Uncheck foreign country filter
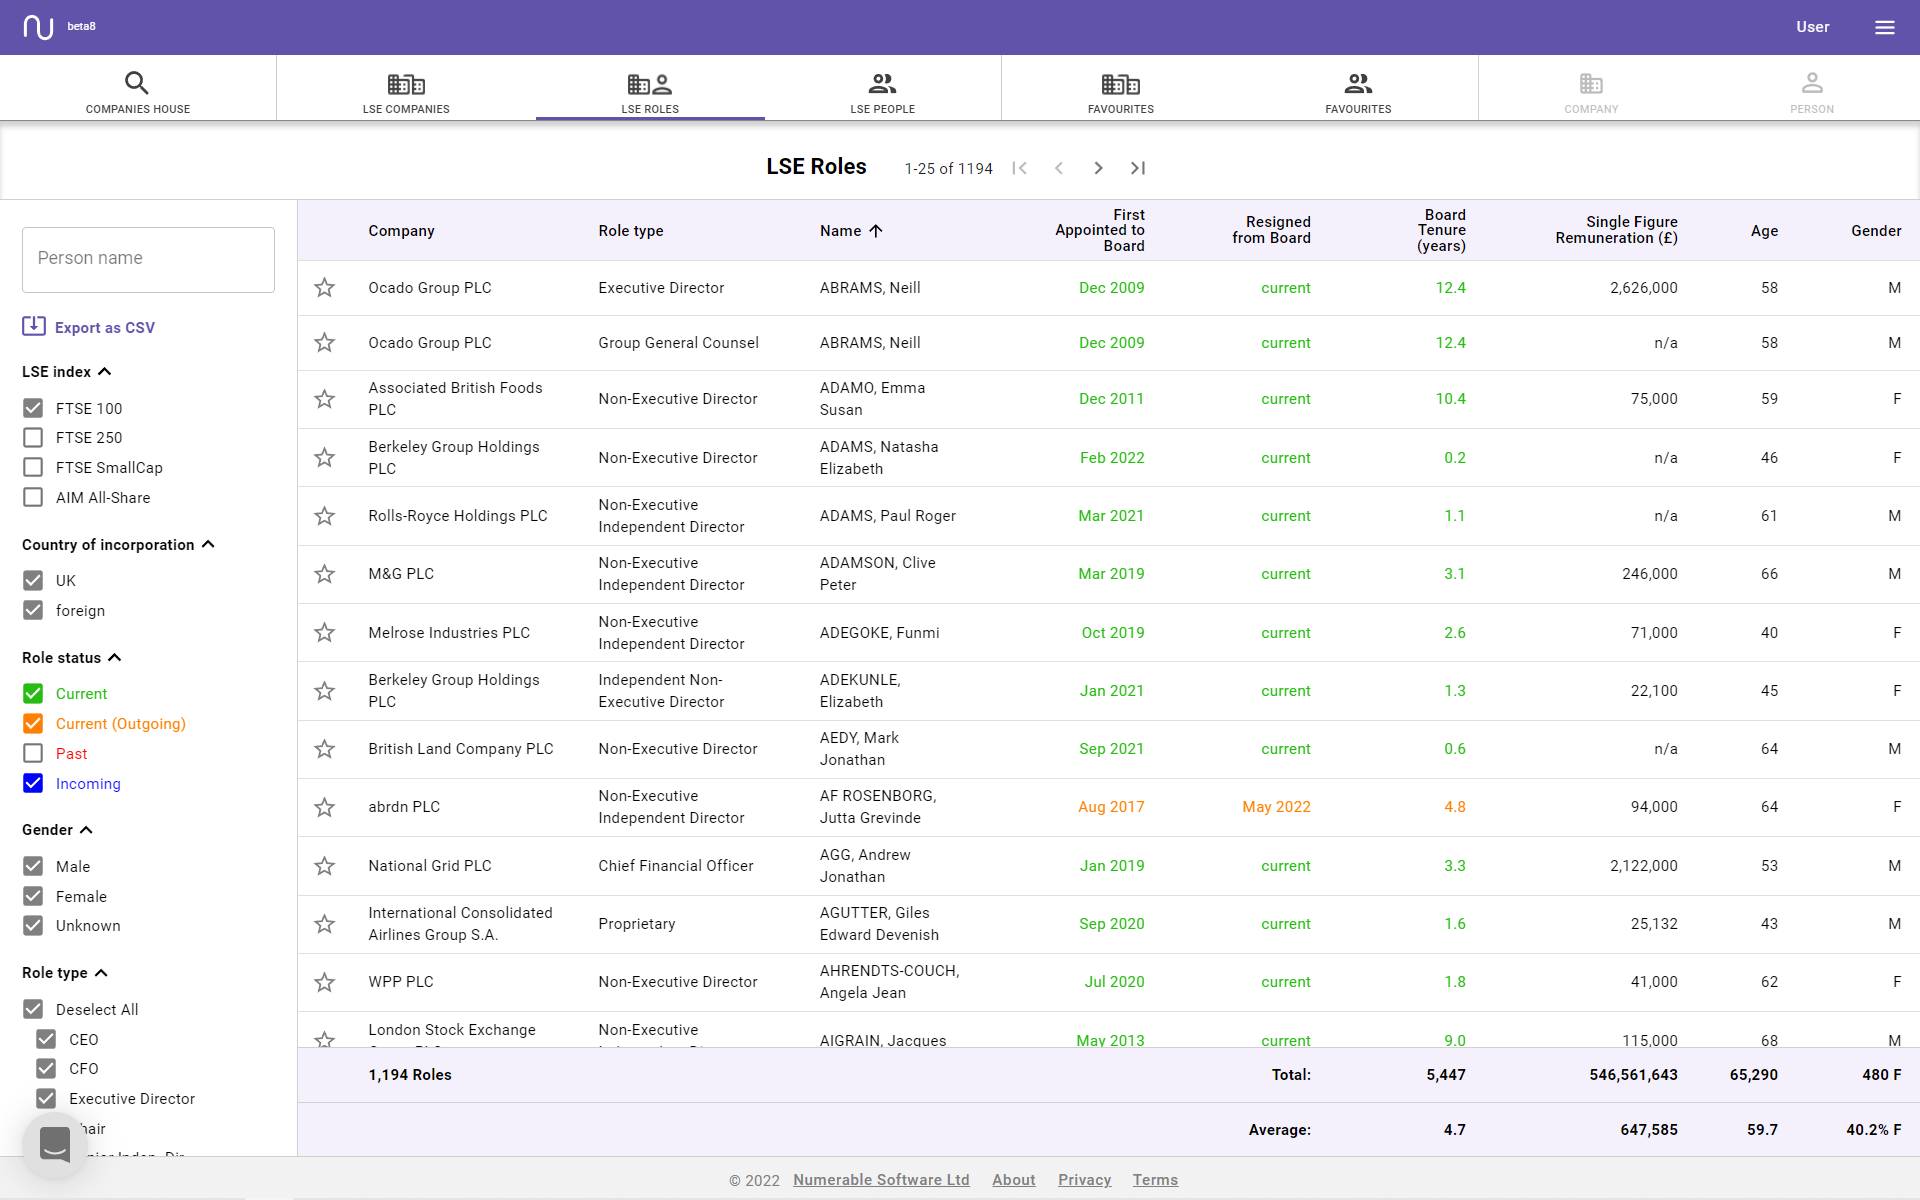 33,610
